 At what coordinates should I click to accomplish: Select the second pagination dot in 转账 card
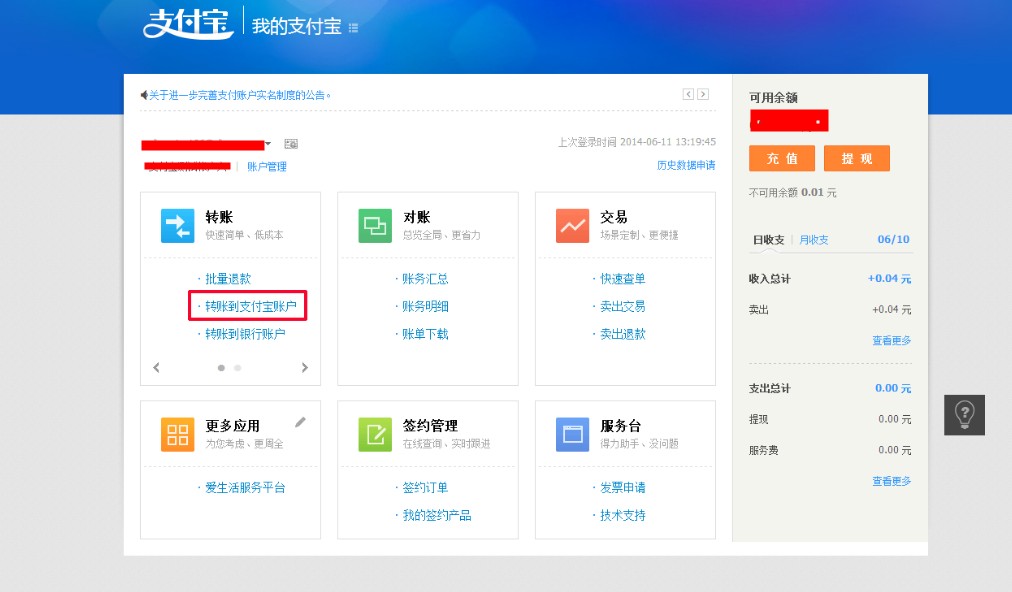tap(238, 368)
